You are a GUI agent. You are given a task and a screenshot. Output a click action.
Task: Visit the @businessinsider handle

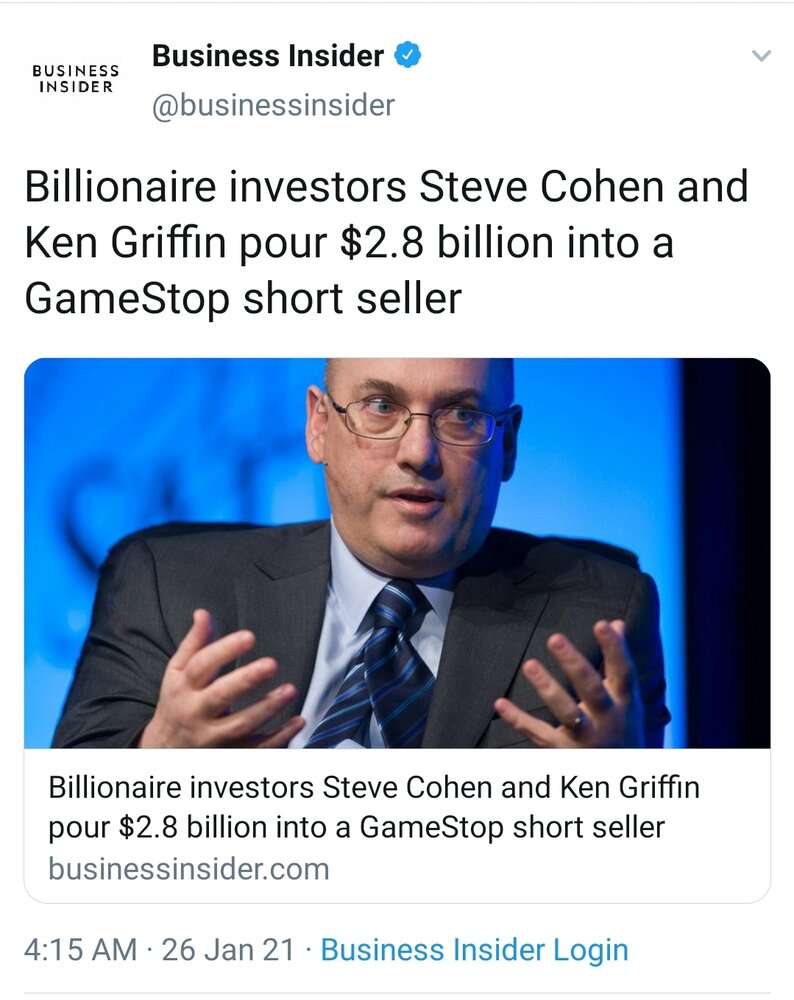coord(273,105)
